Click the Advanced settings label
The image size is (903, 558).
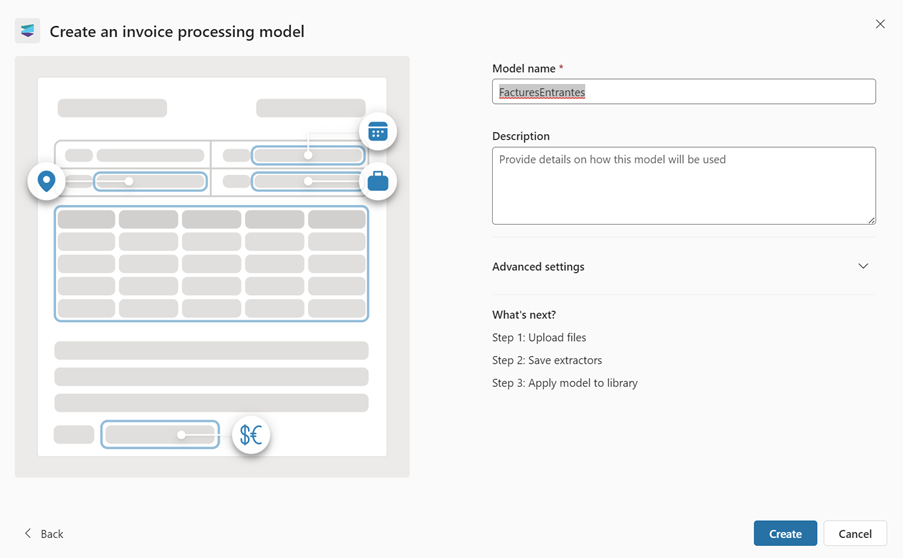[538, 267]
